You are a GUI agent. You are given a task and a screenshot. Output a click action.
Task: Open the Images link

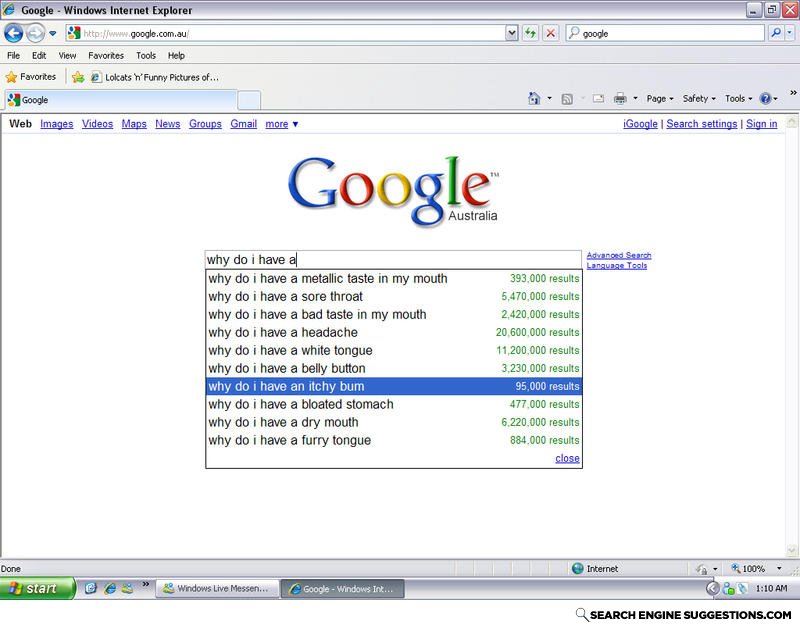(x=57, y=124)
